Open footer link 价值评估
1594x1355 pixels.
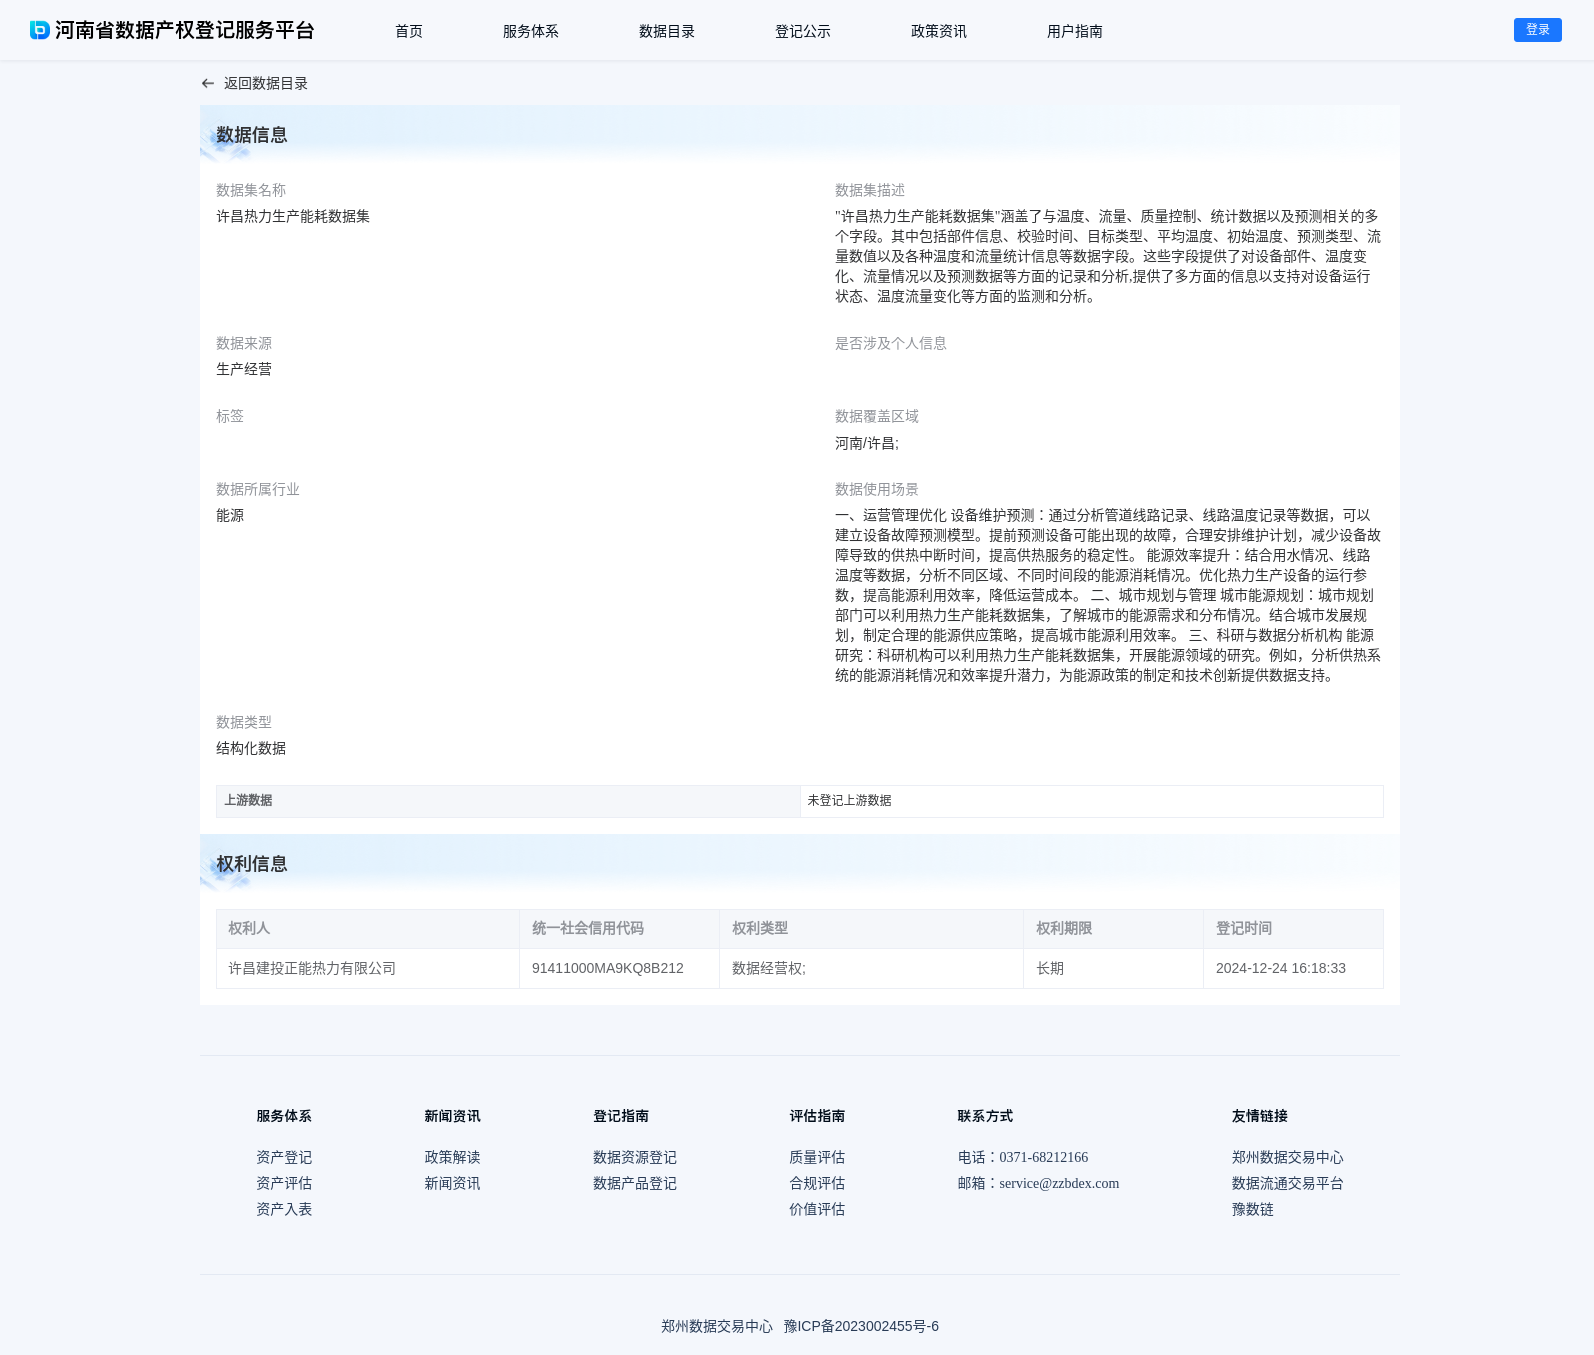coord(817,1209)
